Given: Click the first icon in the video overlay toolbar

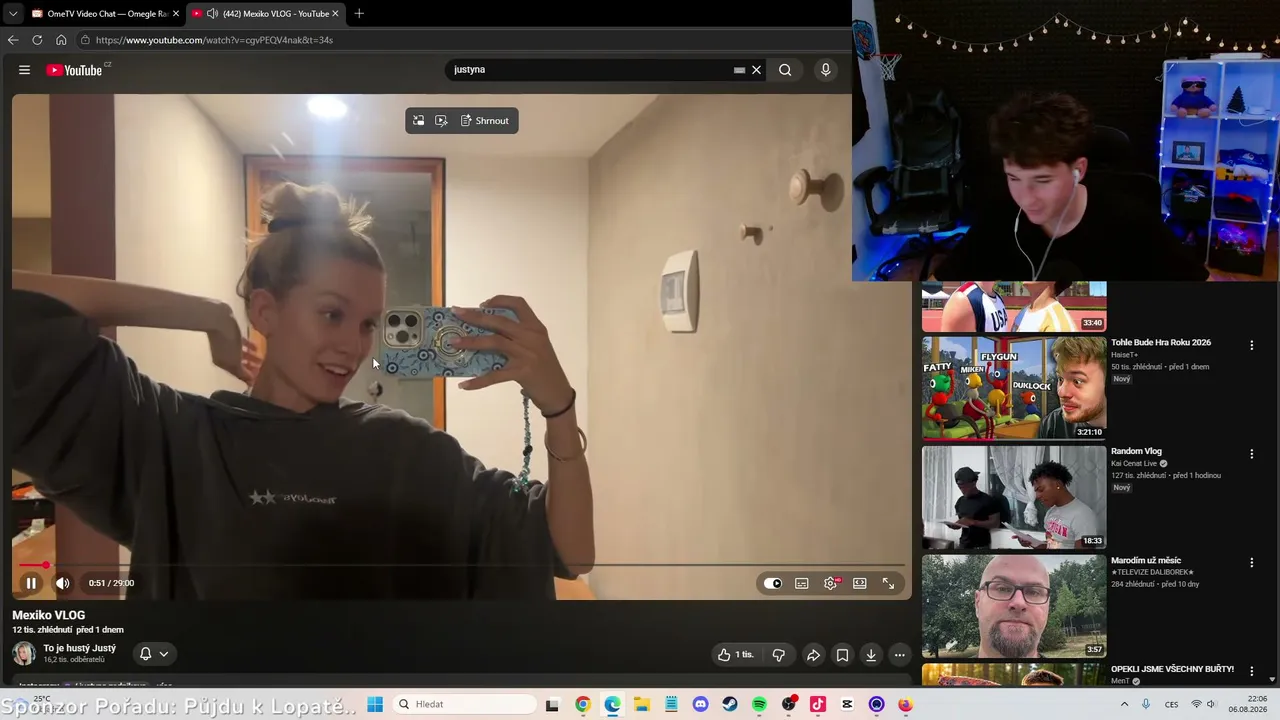Looking at the screenshot, I should coord(419,121).
